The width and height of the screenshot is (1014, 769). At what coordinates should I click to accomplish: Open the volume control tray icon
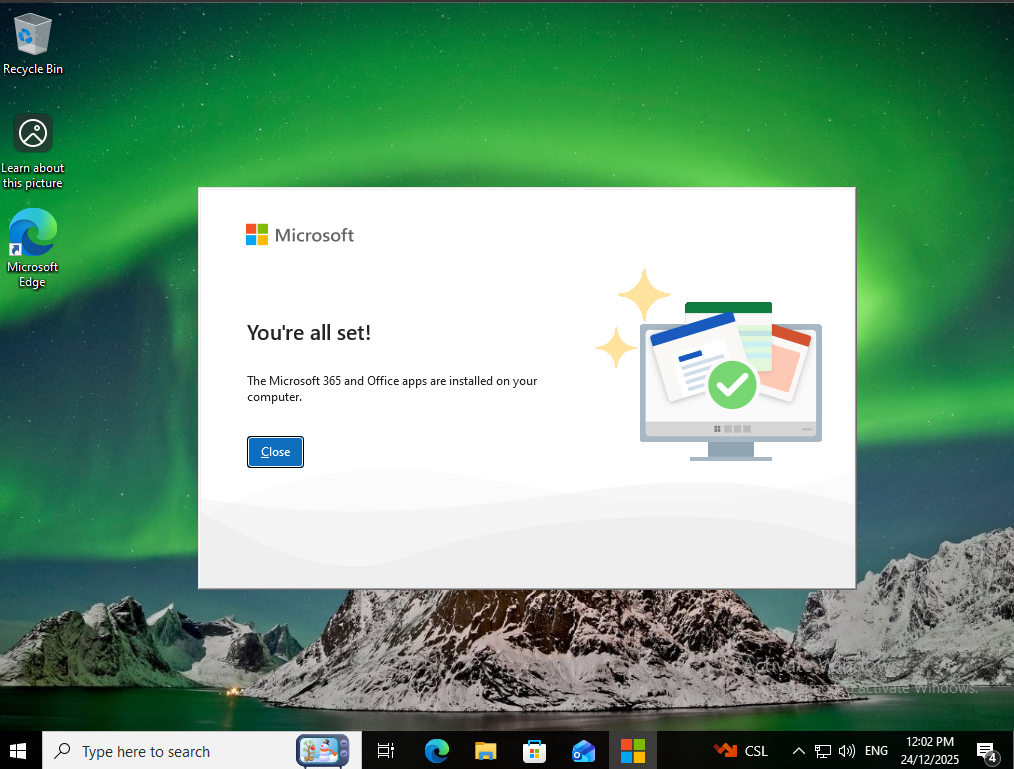(x=847, y=751)
